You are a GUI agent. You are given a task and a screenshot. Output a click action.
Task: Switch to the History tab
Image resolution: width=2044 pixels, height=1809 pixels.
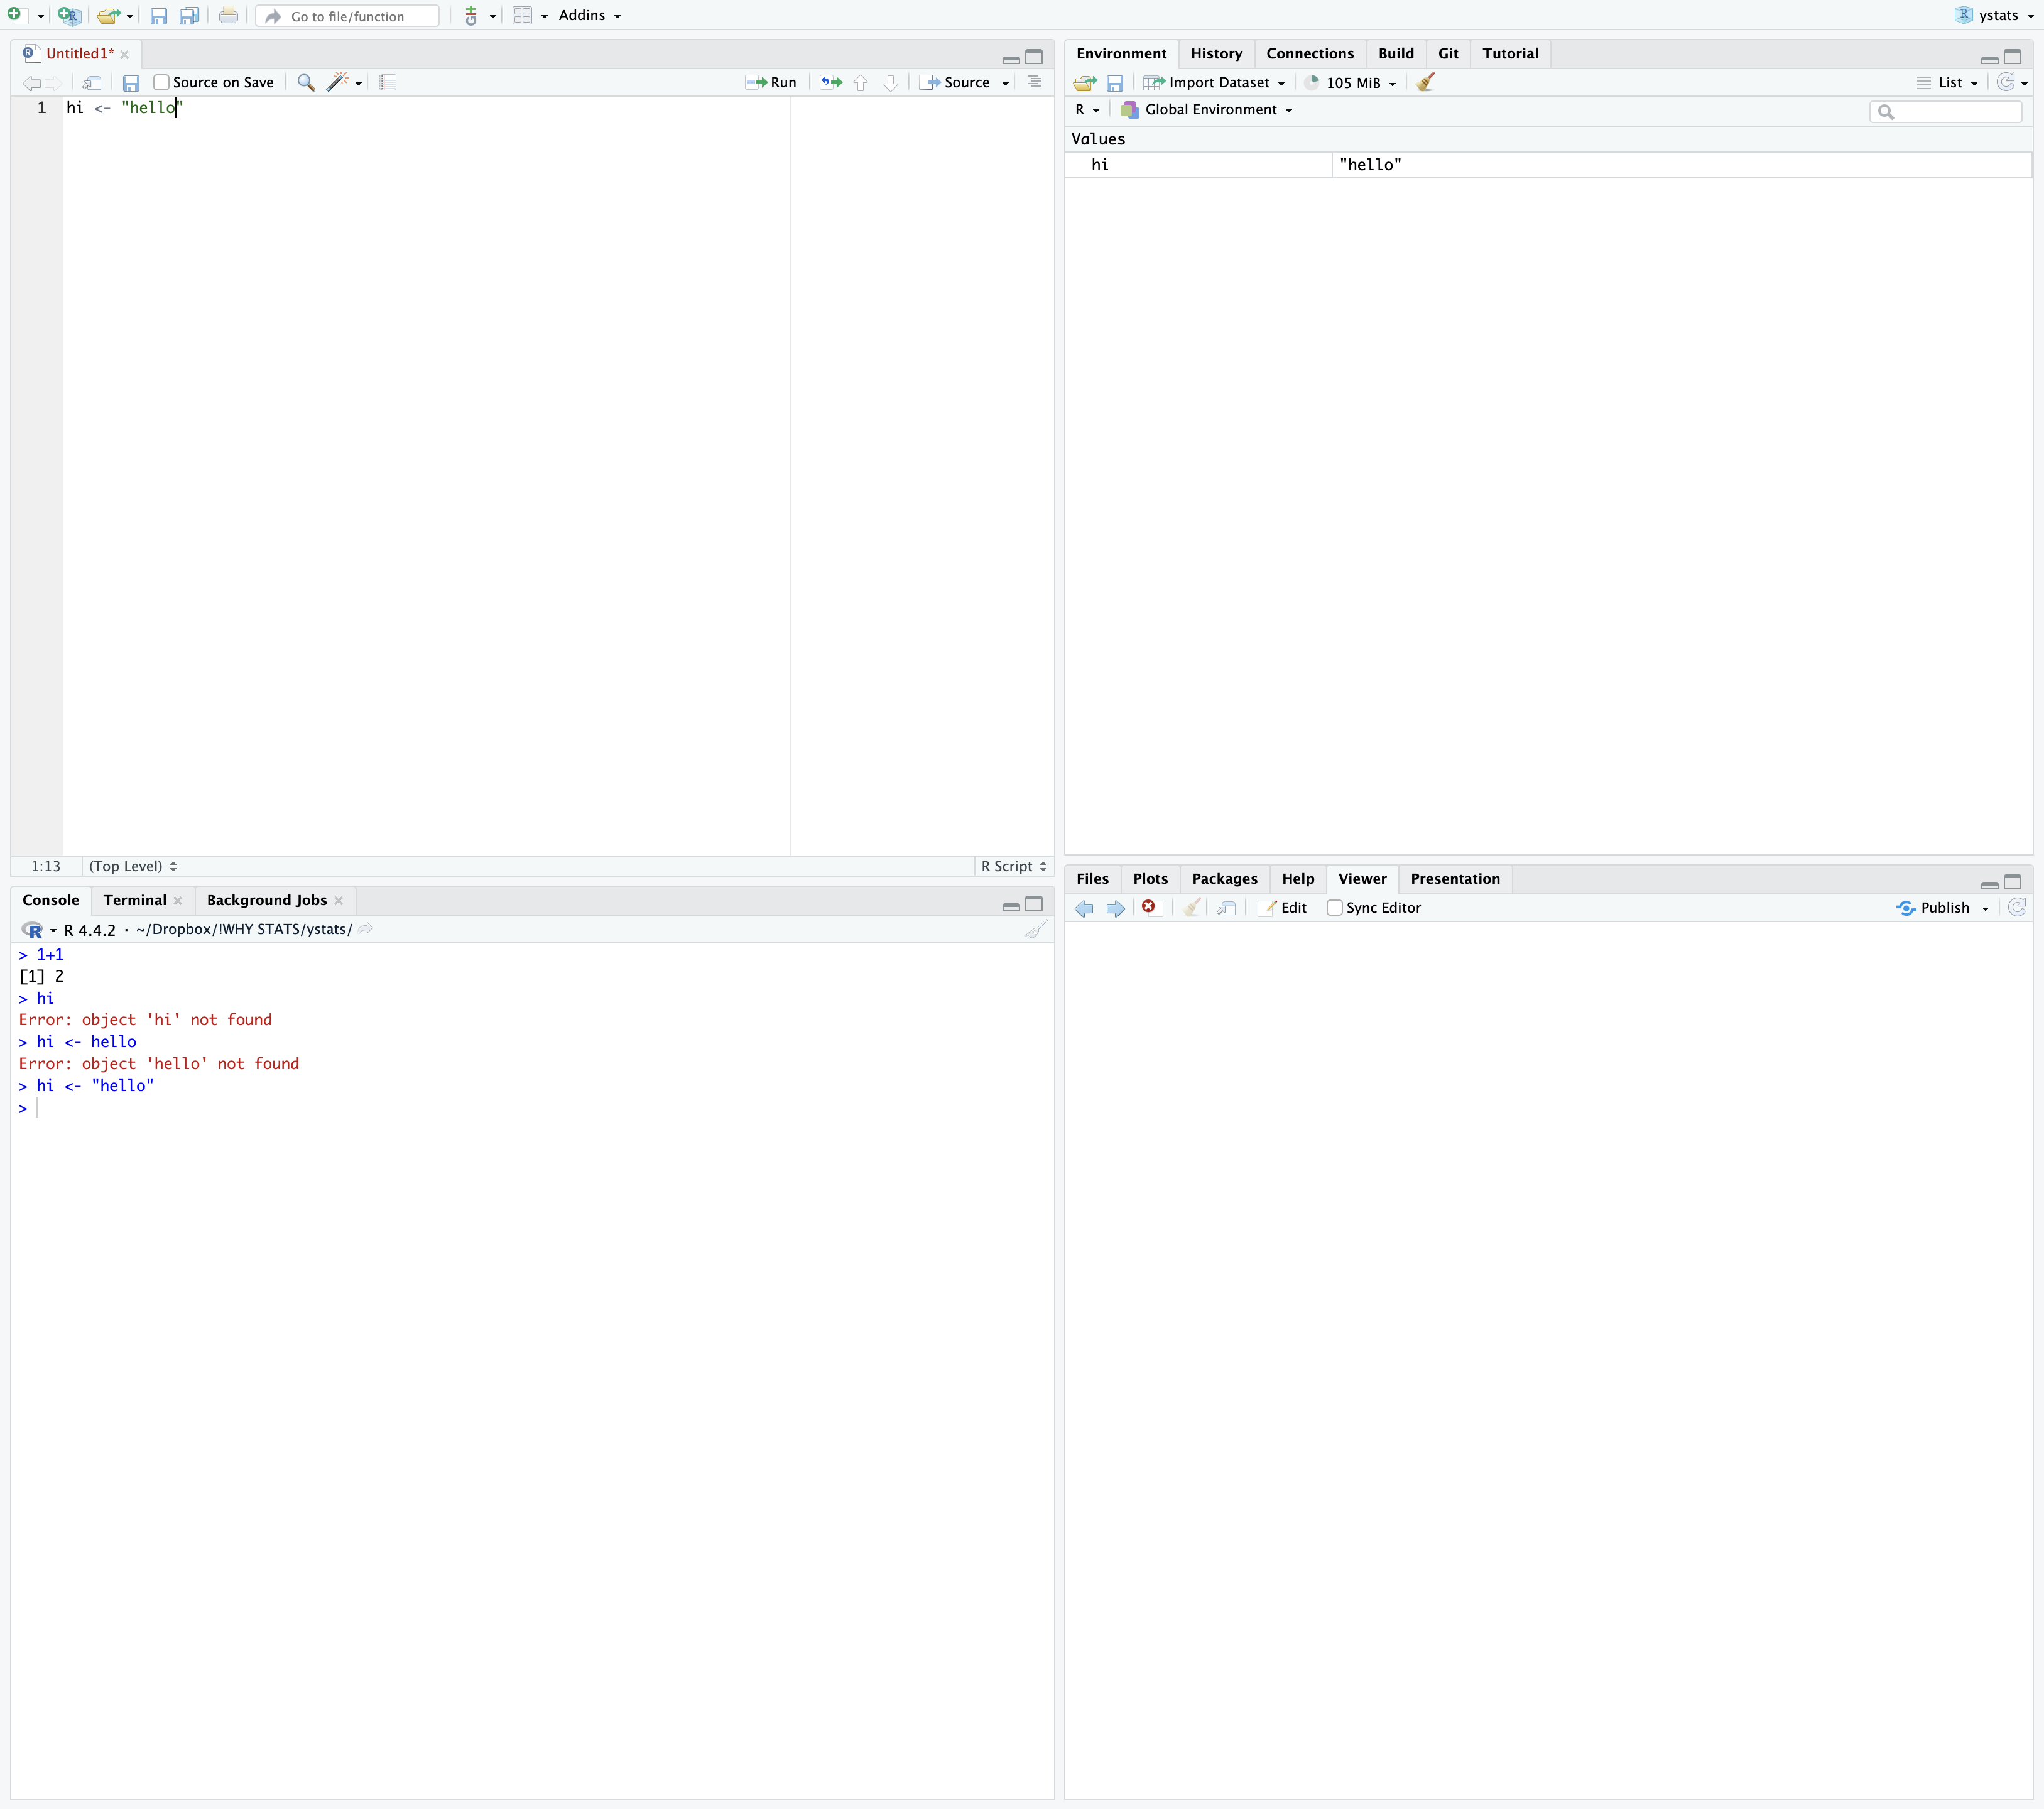[x=1216, y=54]
